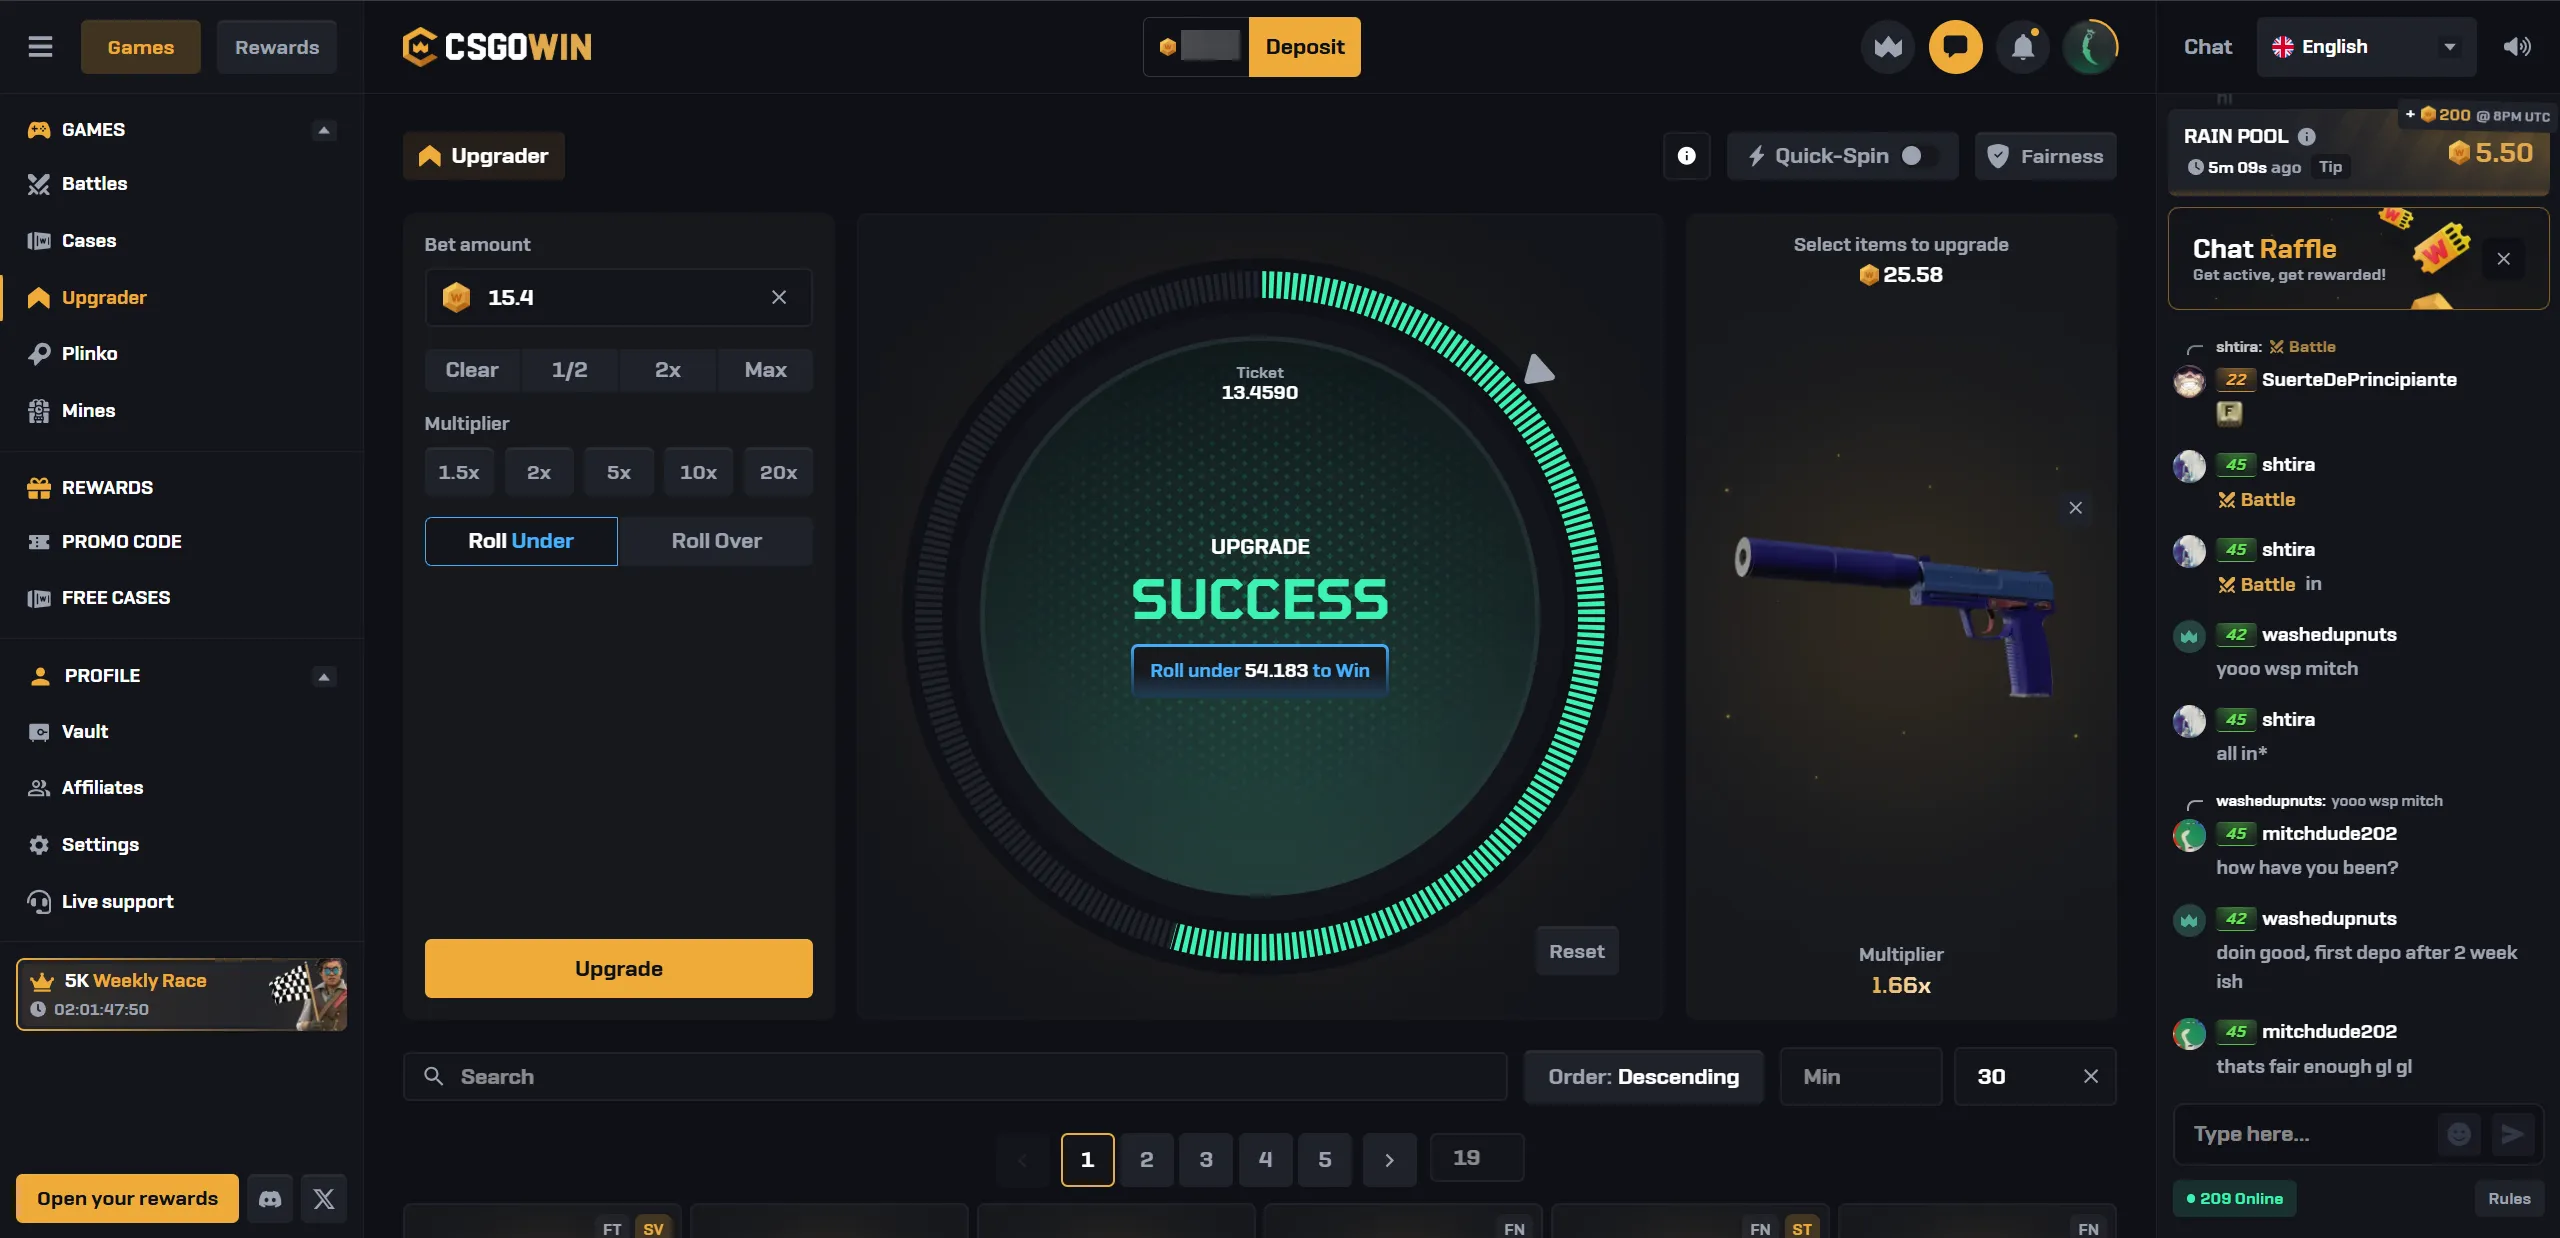Focus the Min price field

point(1861,1077)
